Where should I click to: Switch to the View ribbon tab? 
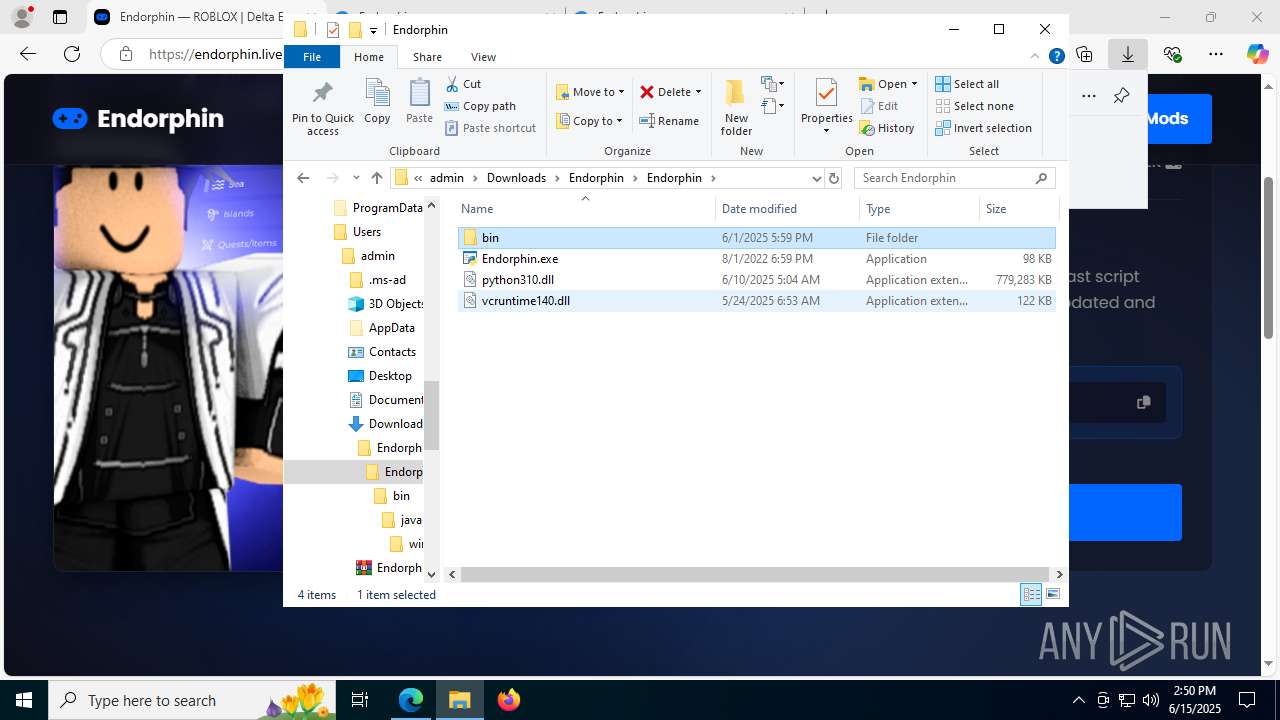pyautogui.click(x=483, y=57)
